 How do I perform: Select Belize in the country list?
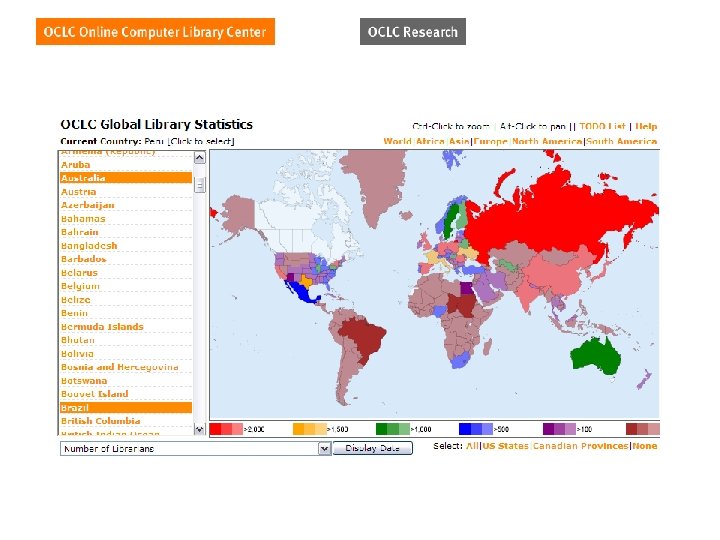pyautogui.click(x=126, y=300)
